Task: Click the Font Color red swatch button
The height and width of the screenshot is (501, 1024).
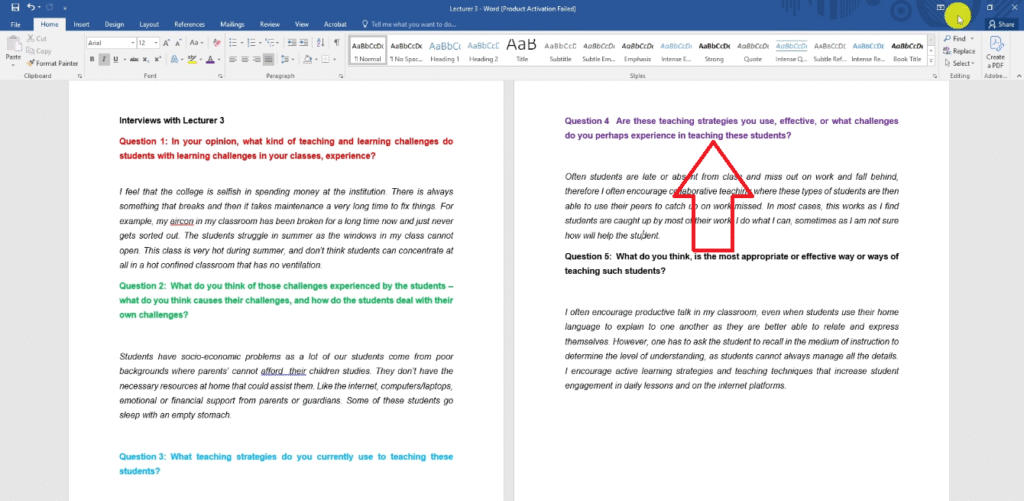Action: pos(209,59)
